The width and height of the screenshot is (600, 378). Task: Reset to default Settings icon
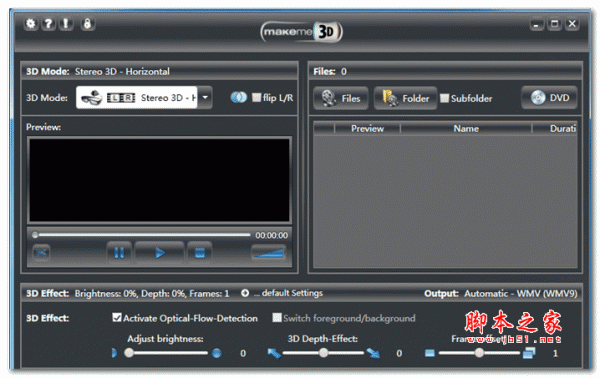click(245, 293)
